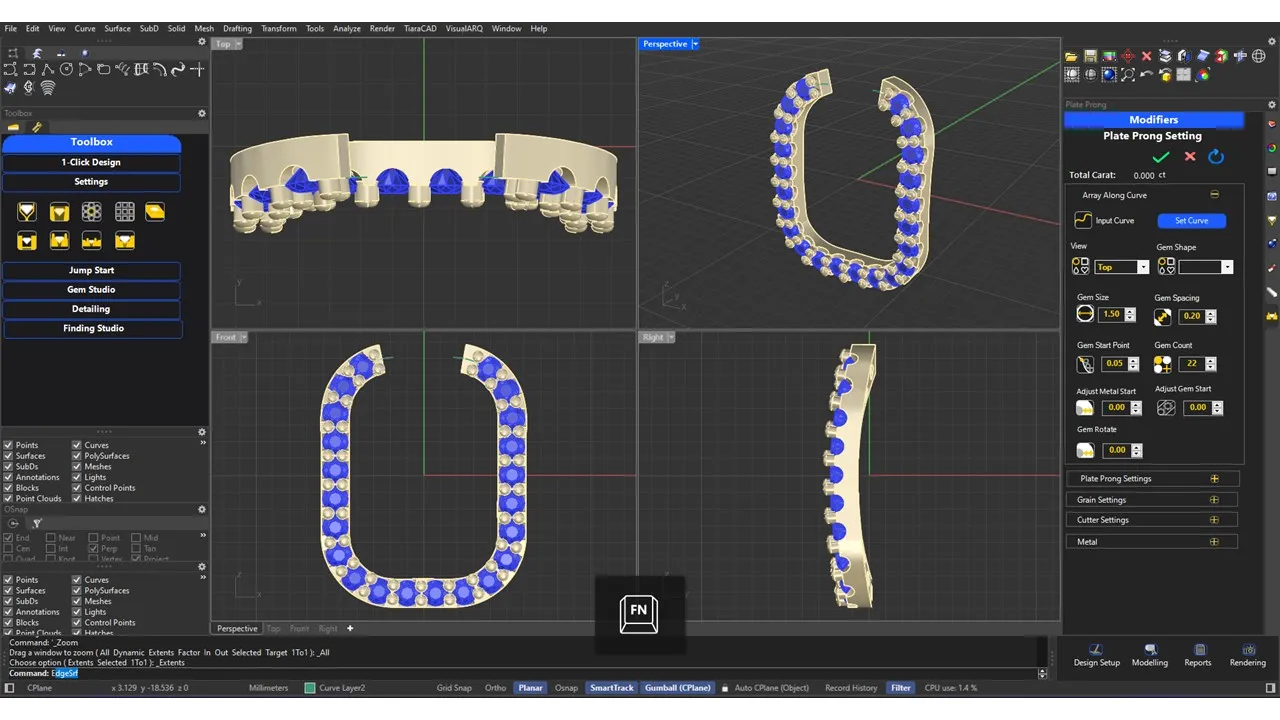
Task: Open the View dropdown set to Top
Action: coord(1122,267)
